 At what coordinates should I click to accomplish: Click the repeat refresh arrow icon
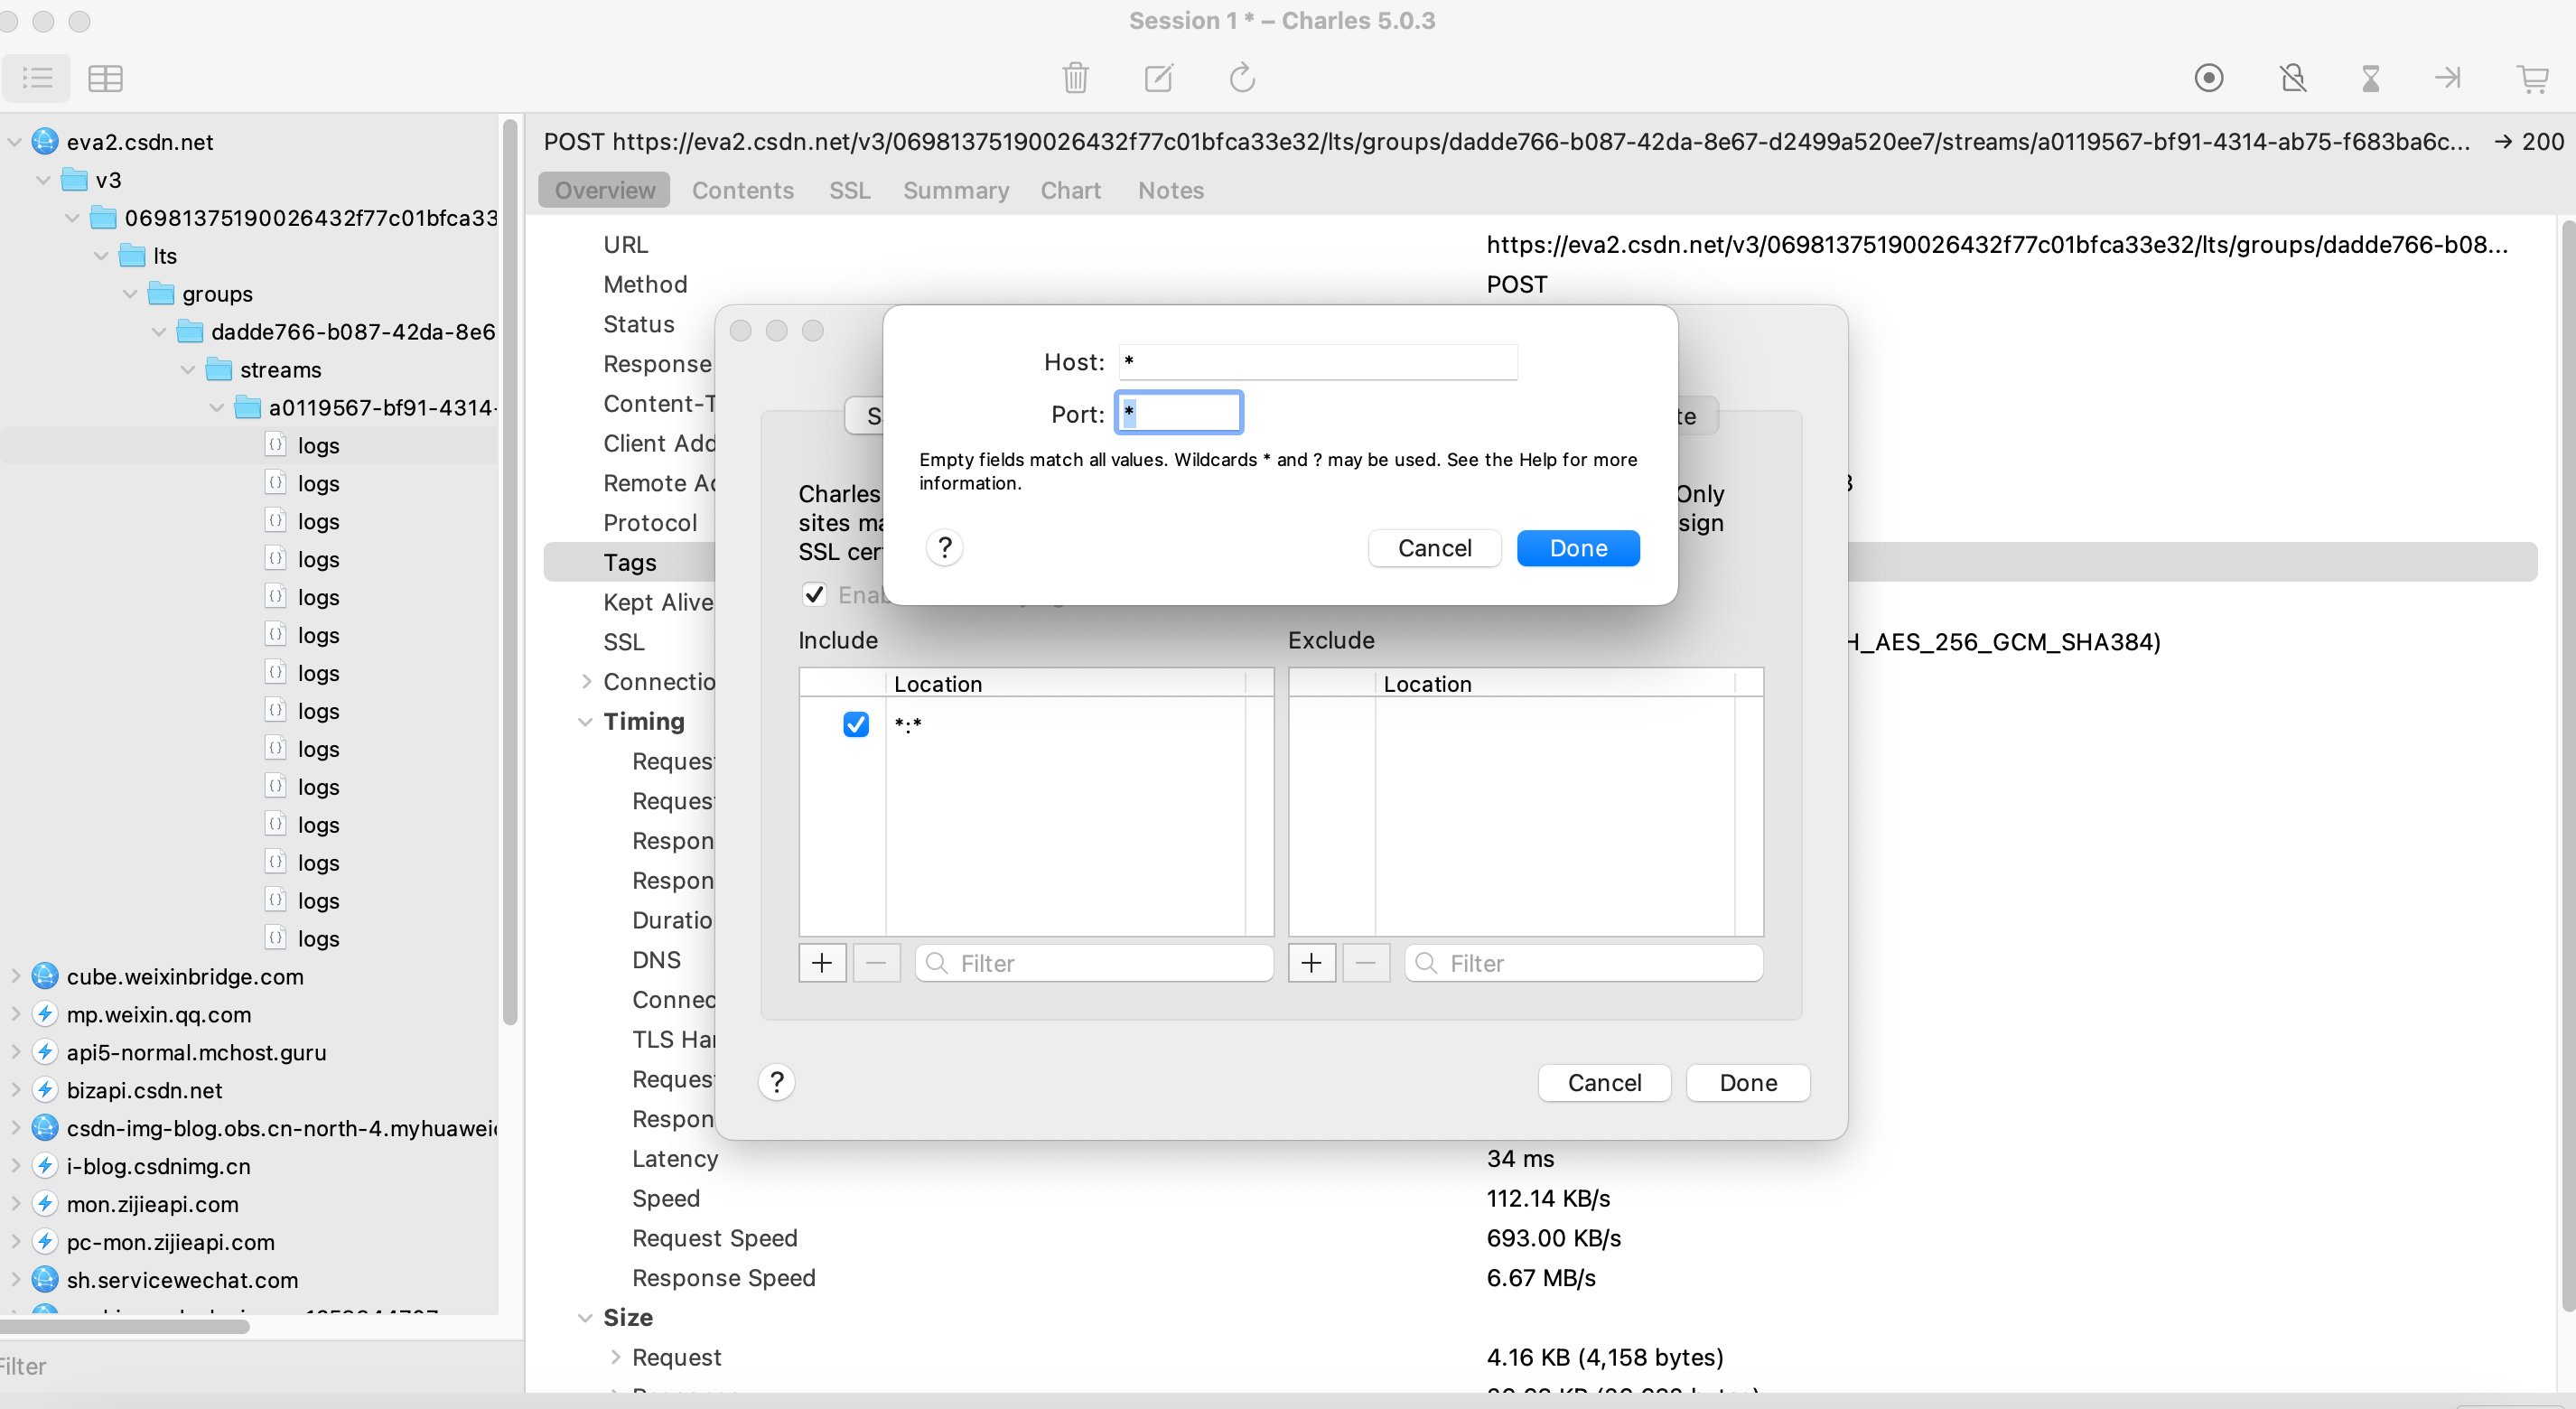[1241, 77]
